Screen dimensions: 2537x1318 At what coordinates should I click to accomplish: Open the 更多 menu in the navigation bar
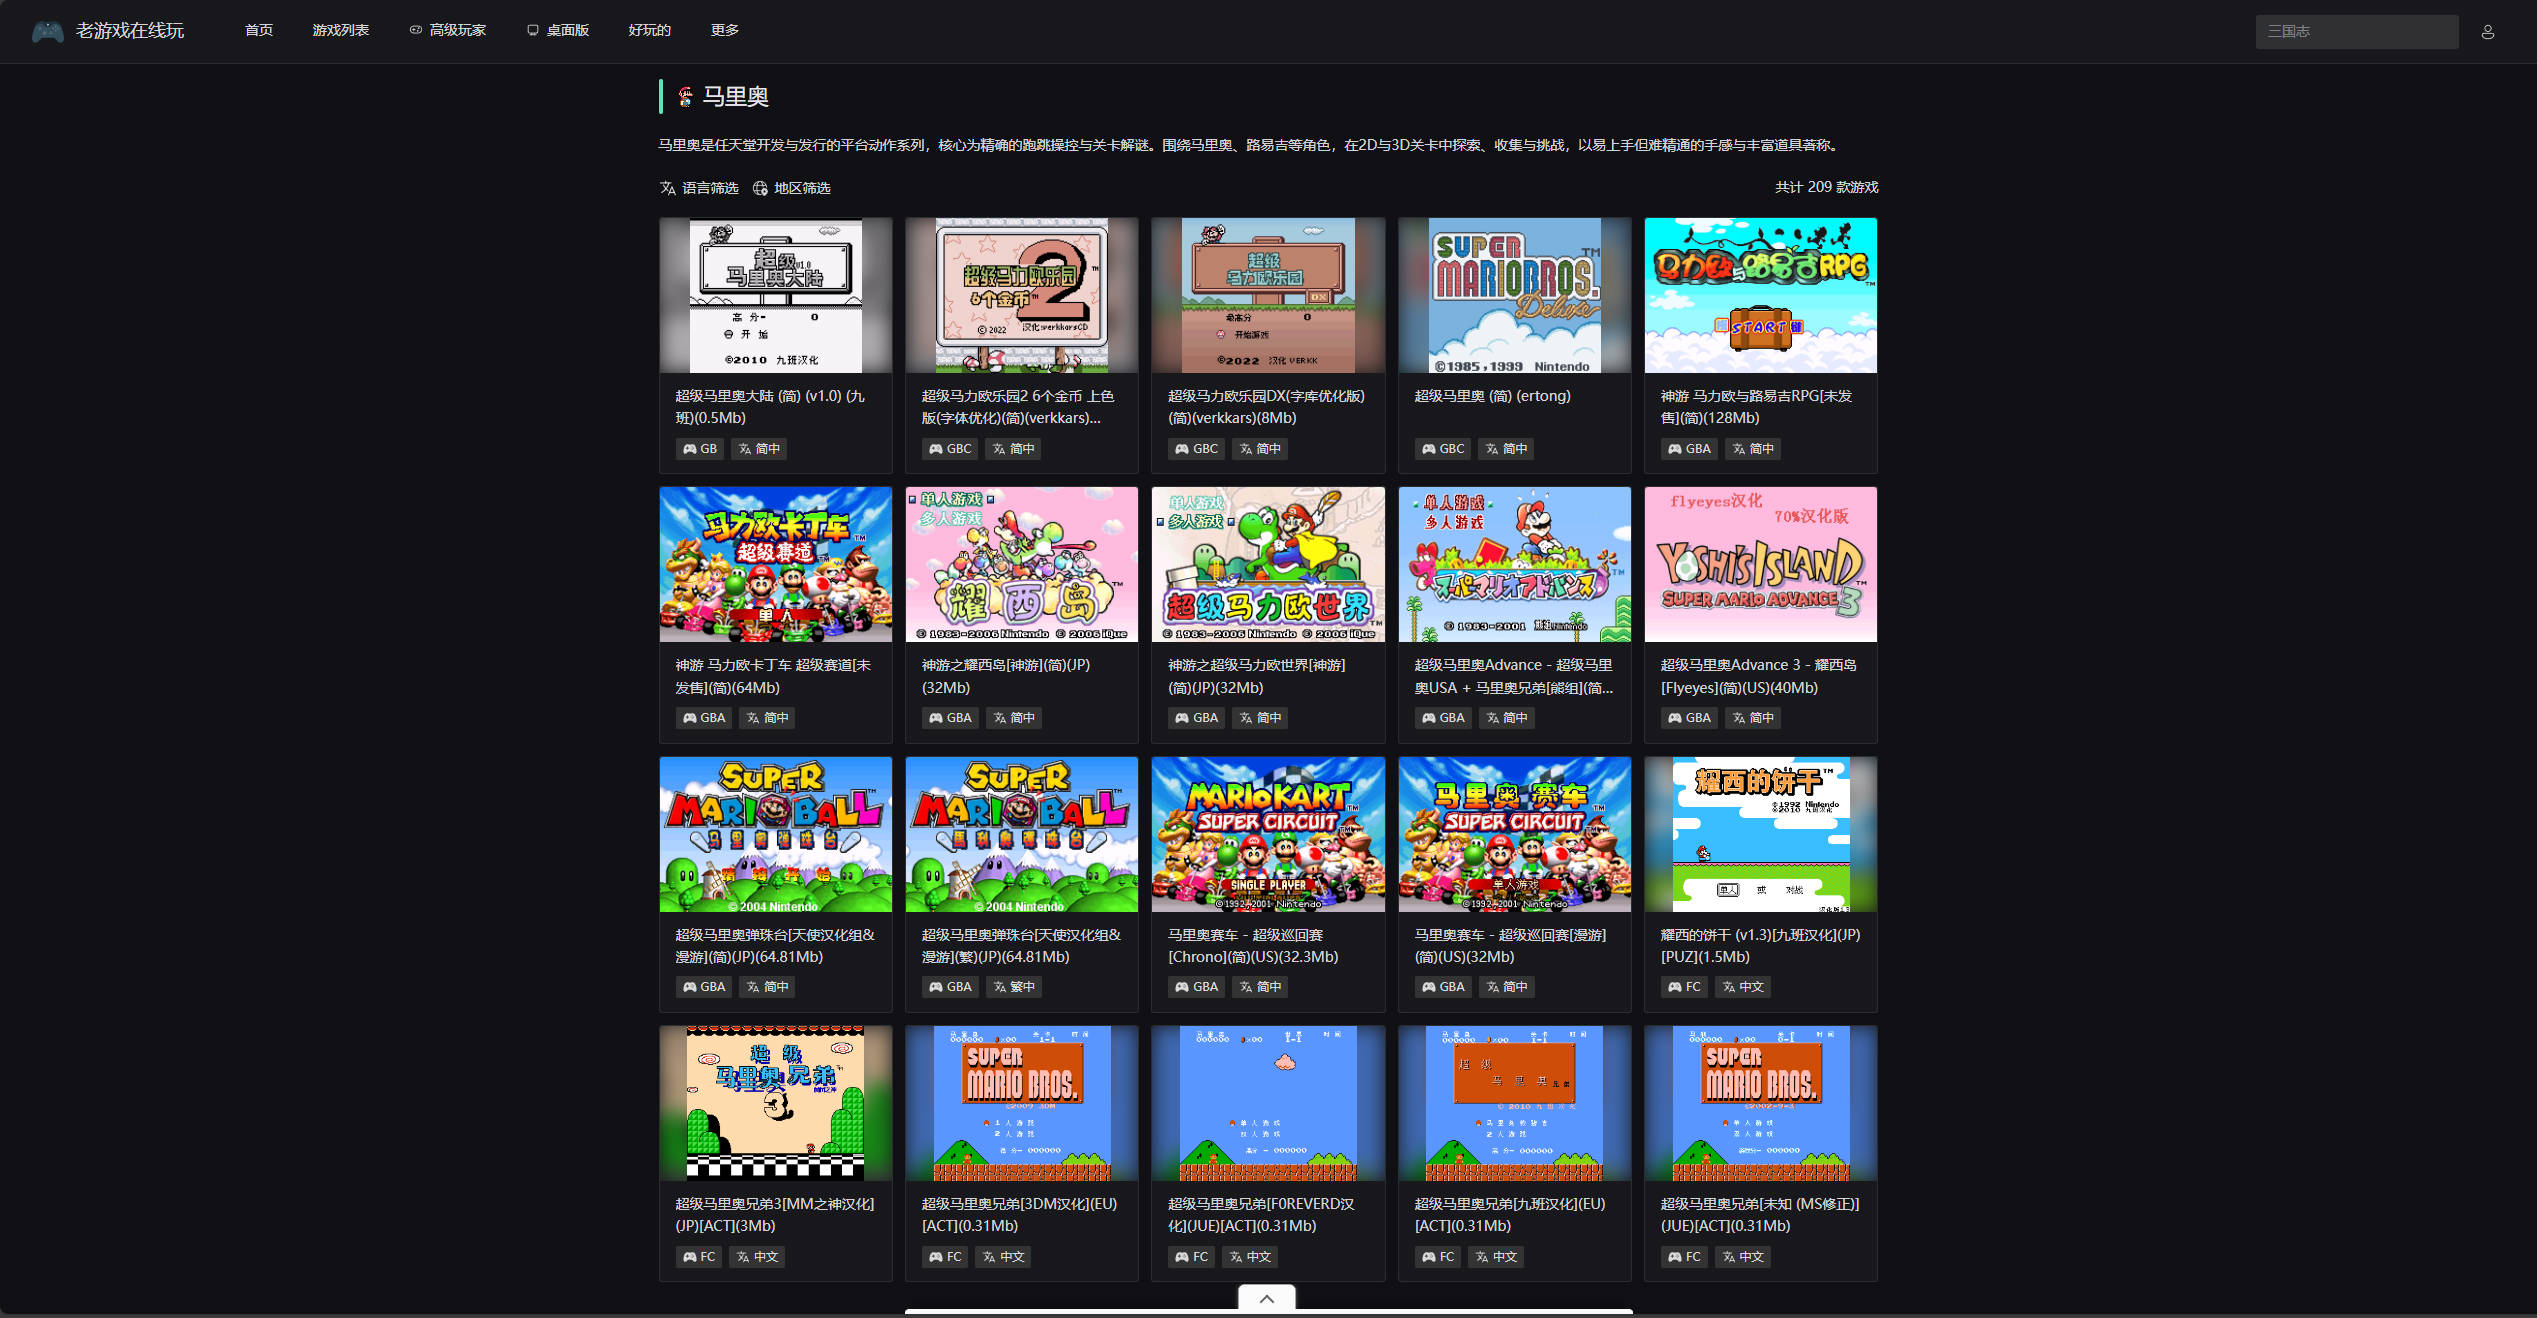724,30
